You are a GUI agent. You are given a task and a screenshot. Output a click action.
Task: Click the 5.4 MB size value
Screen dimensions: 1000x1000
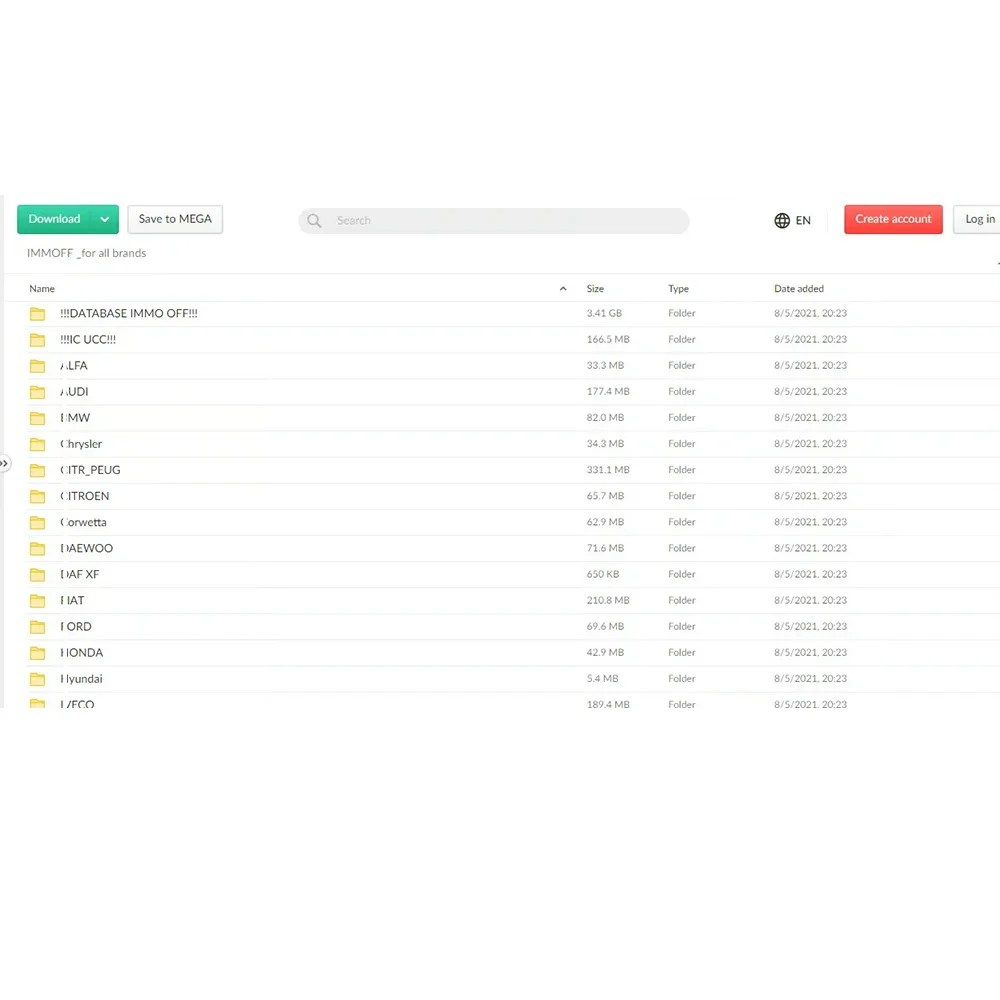coord(602,680)
